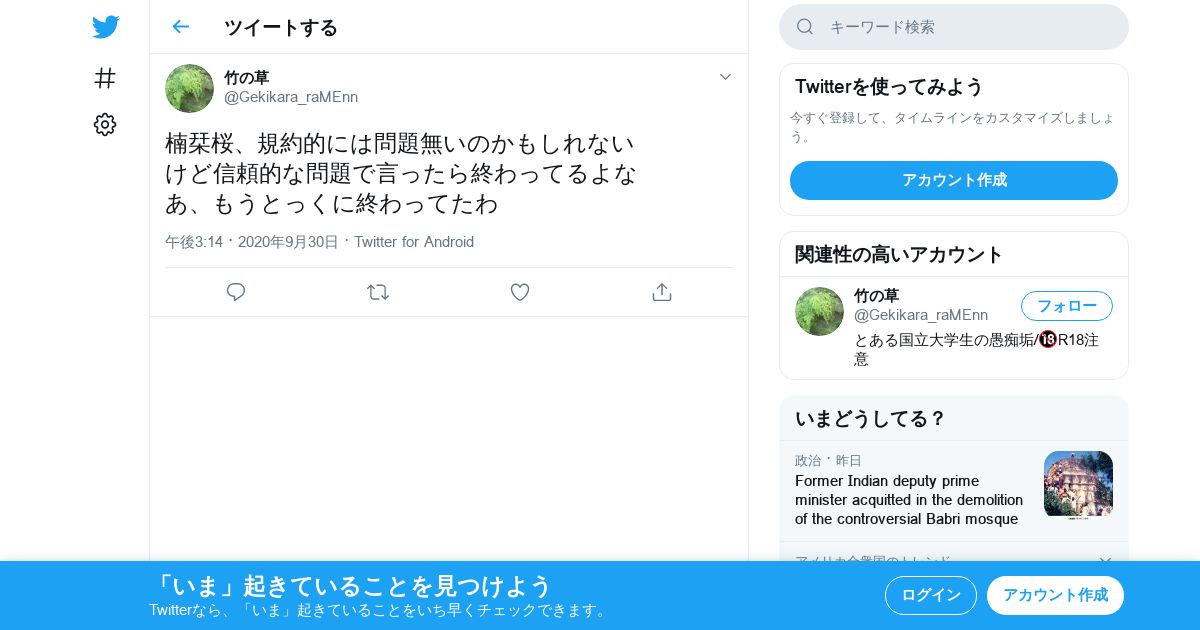Click the magnifier icon in search bar
Image resolution: width=1200 pixels, height=630 pixels.
805,27
